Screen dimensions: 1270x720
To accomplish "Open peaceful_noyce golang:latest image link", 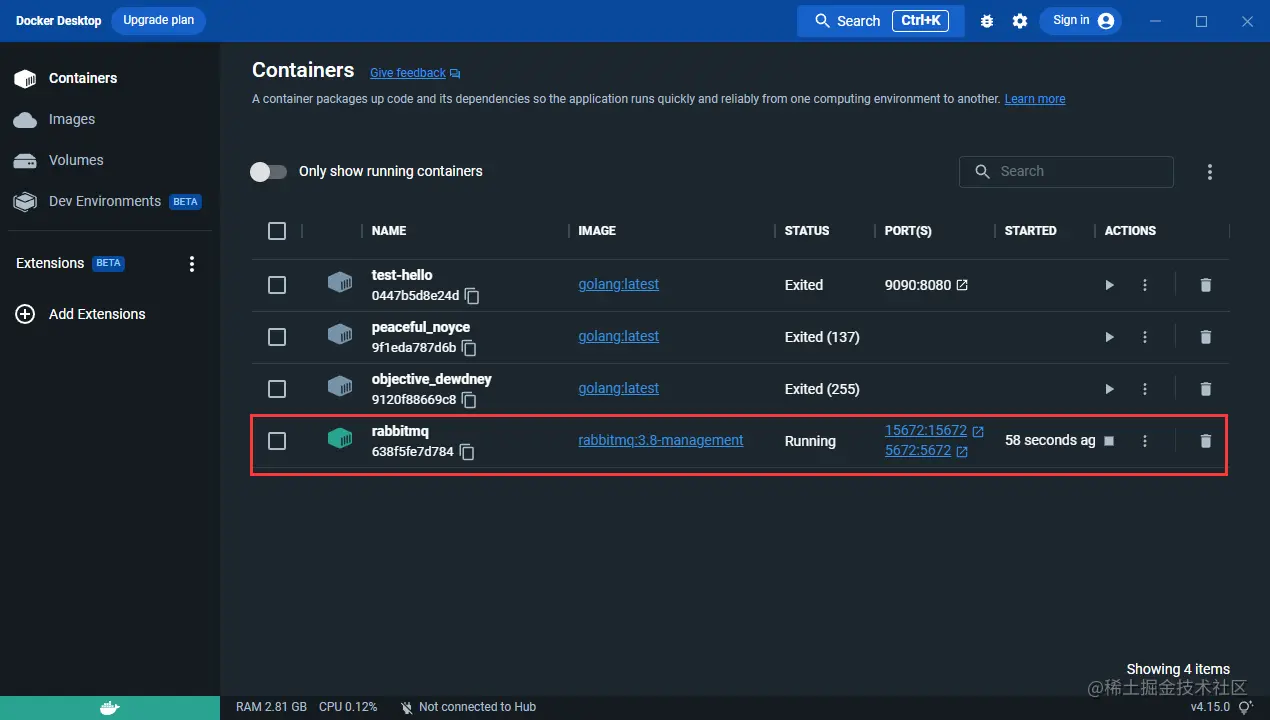I will point(619,336).
